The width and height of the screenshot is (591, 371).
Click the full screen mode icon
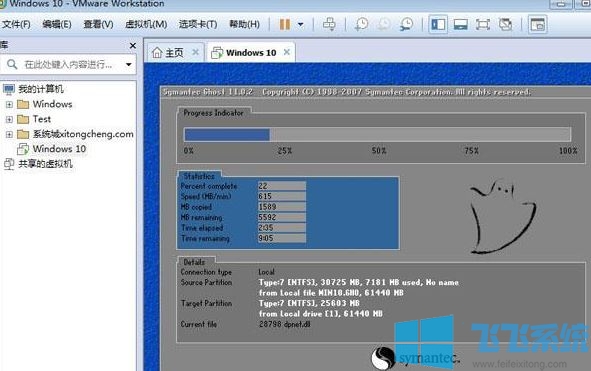pos(483,25)
